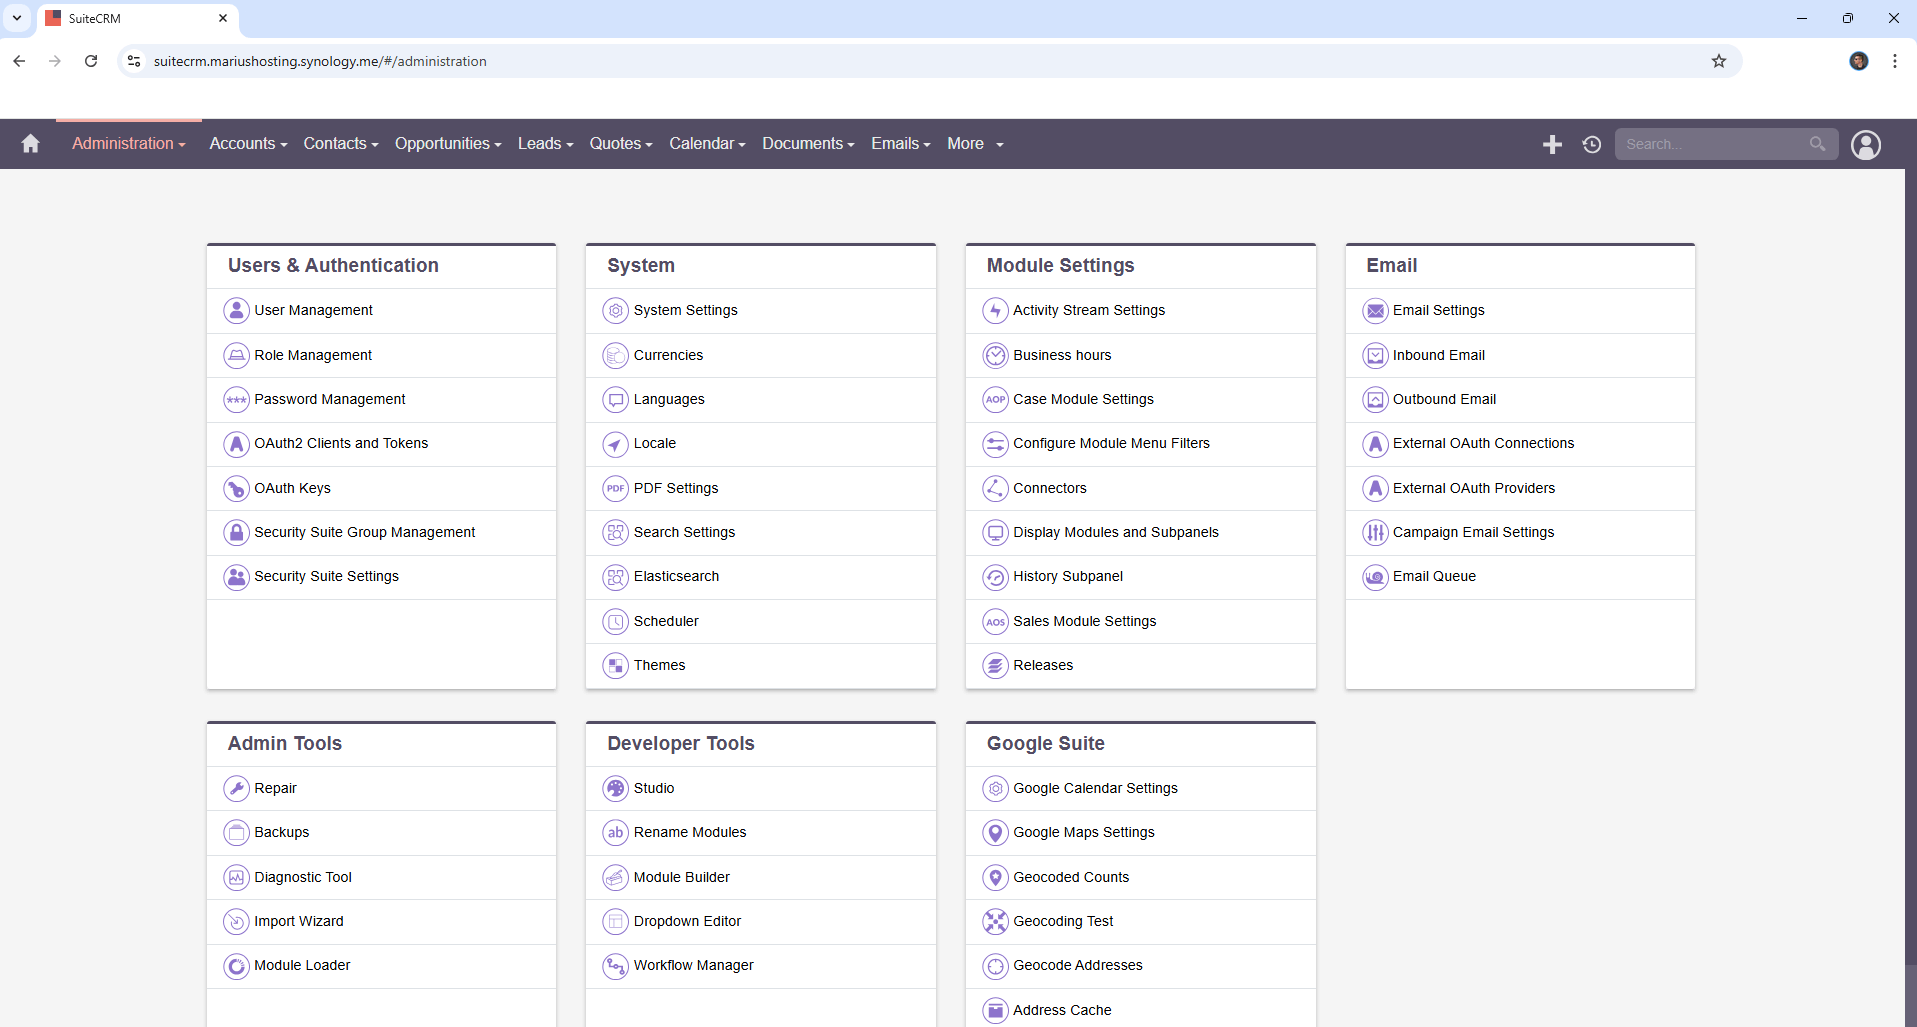The height and width of the screenshot is (1027, 1917).
Task: Open Security Suite Settings link
Action: [x=326, y=576]
